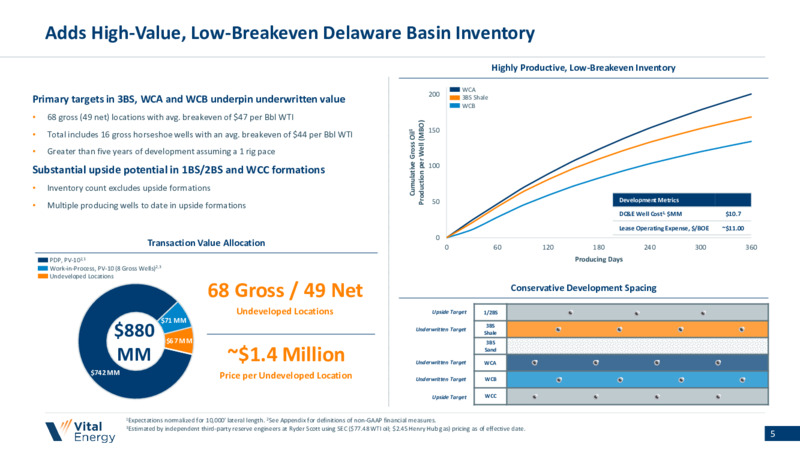
Task: Click the $71 MM donut segment
Action: click(174, 319)
